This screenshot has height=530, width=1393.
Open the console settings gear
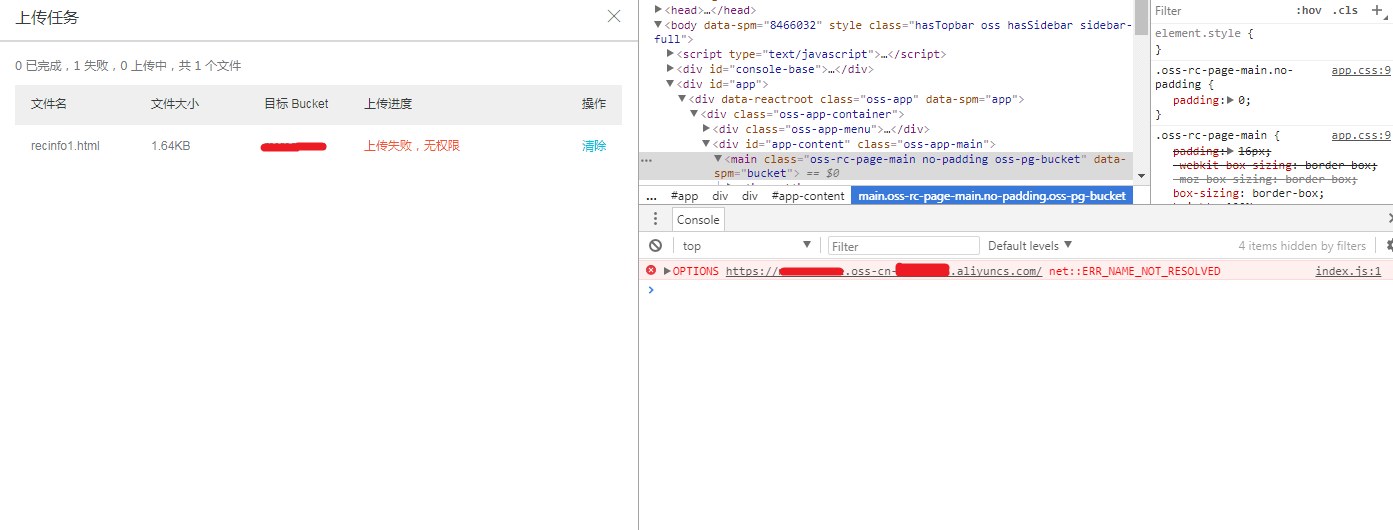pyautogui.click(x=1388, y=246)
